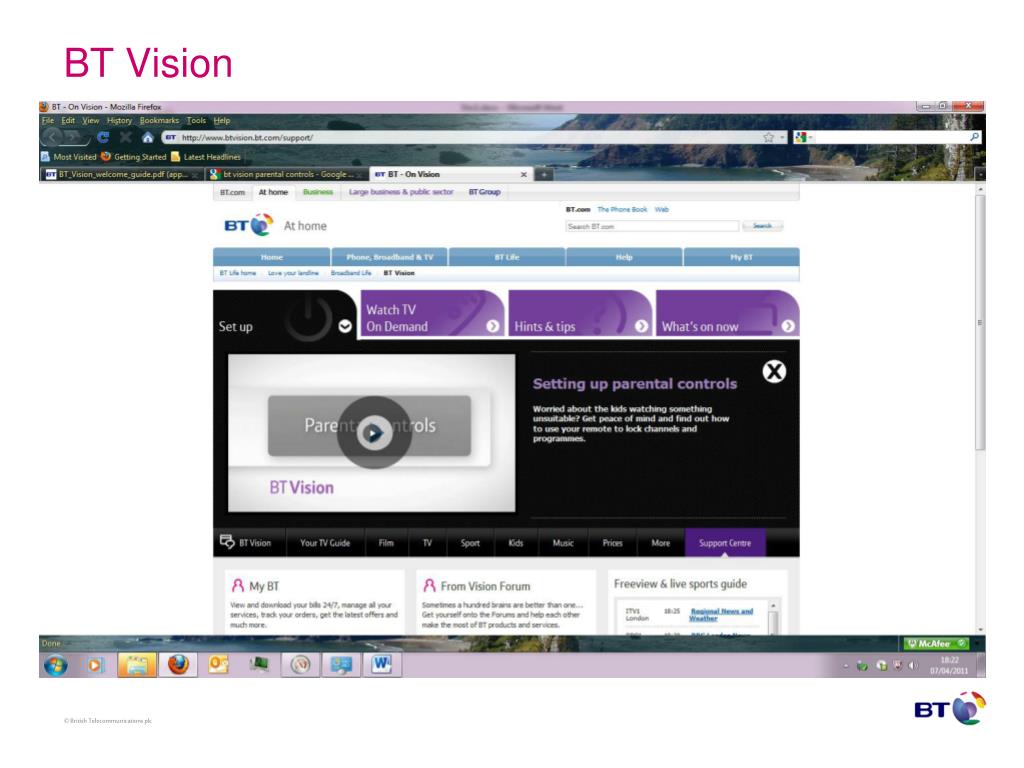Image resolution: width=1024 pixels, height=768 pixels.
Task: Open the Windows Start menu
Action: coord(56,665)
